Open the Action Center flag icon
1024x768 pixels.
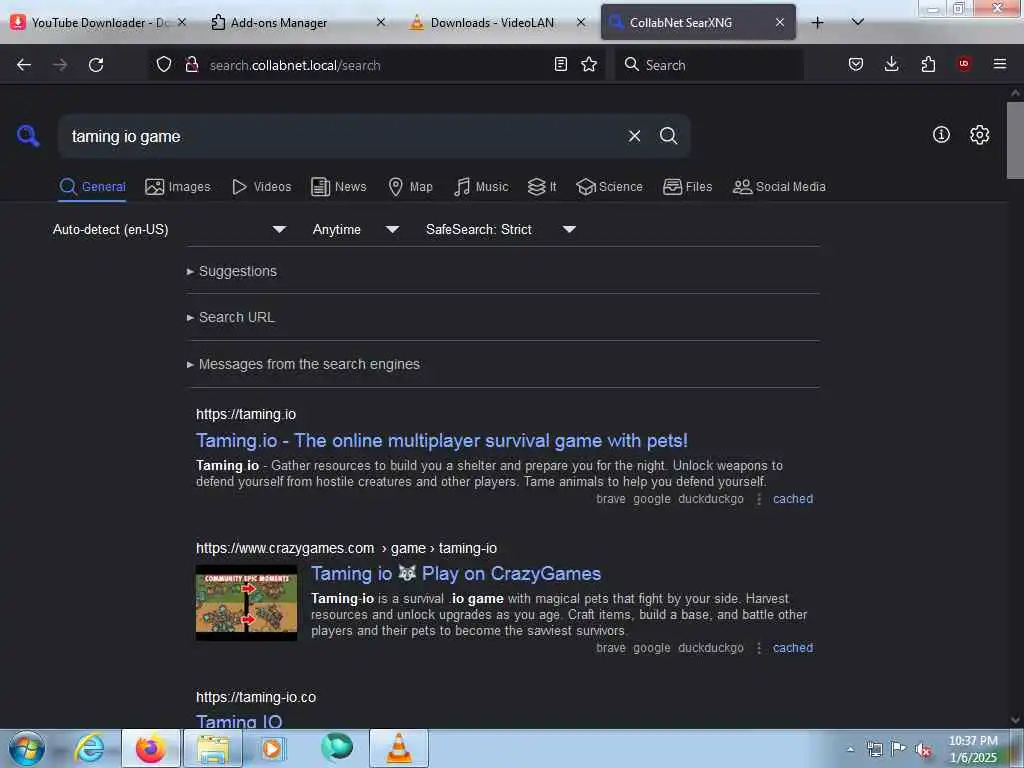[899, 749]
